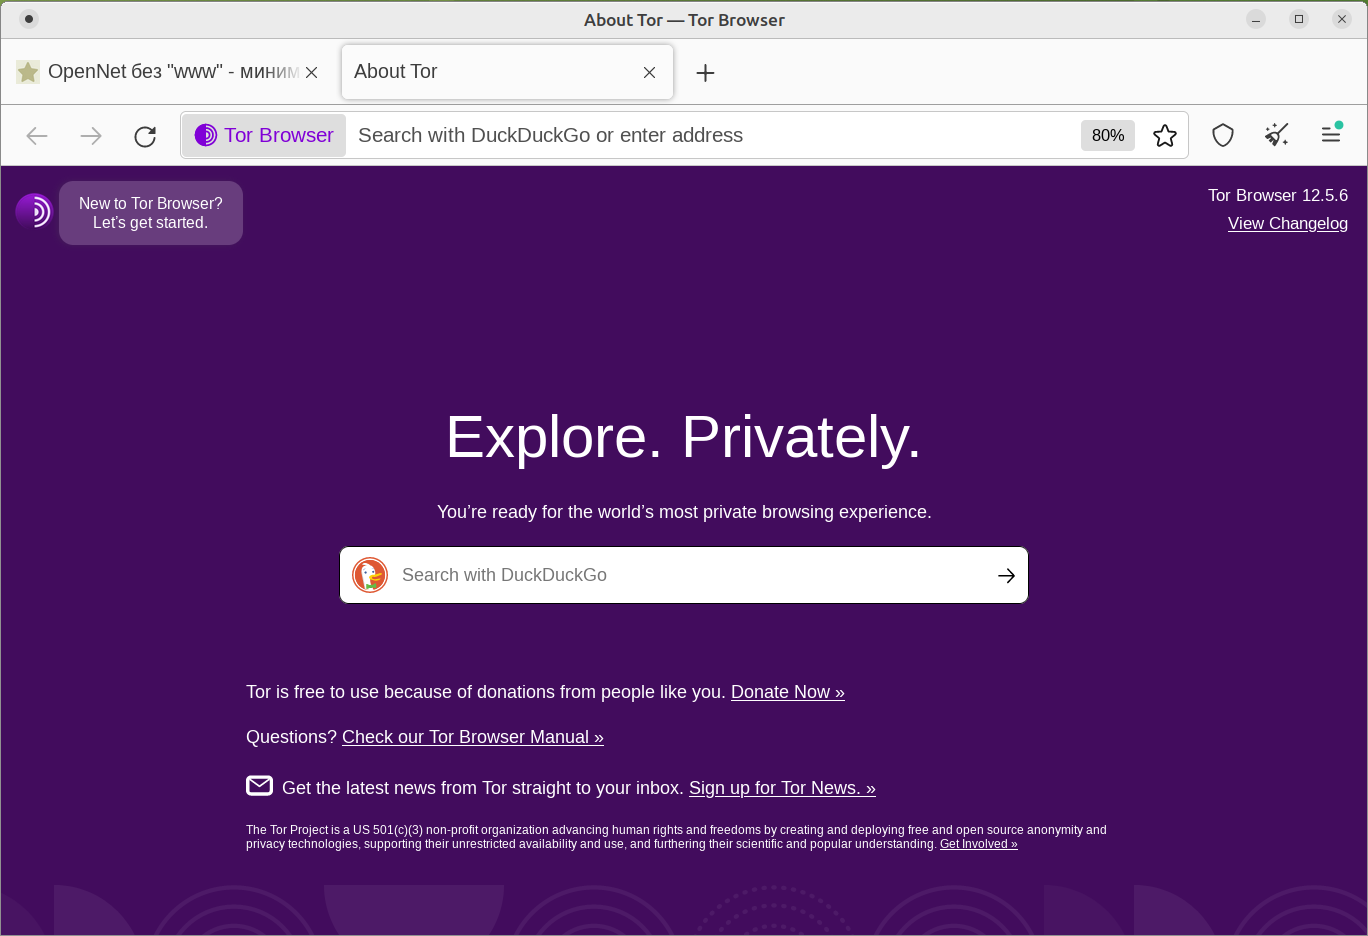Close the OpenNet tab
Viewport: 1368px width, 936px height.
coord(312,72)
